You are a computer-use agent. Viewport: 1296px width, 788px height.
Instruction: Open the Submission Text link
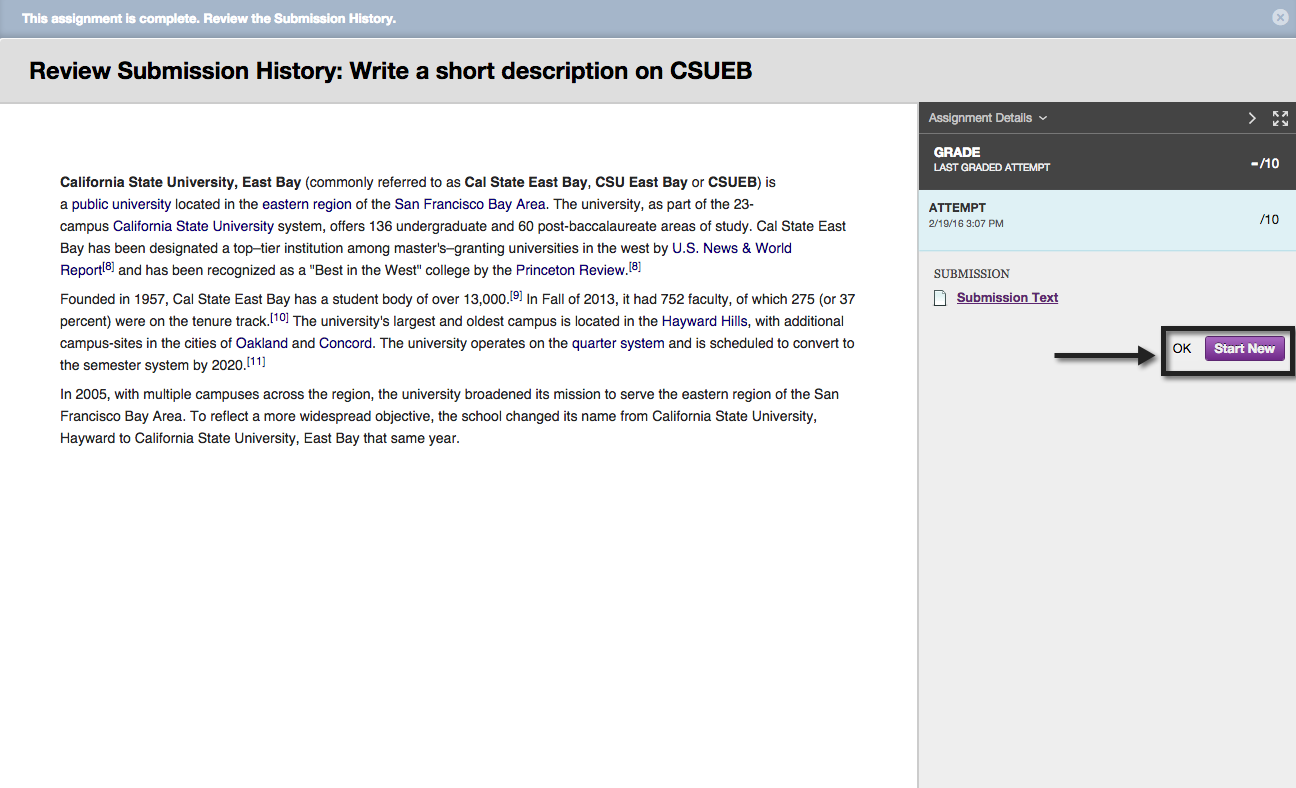coord(1007,298)
